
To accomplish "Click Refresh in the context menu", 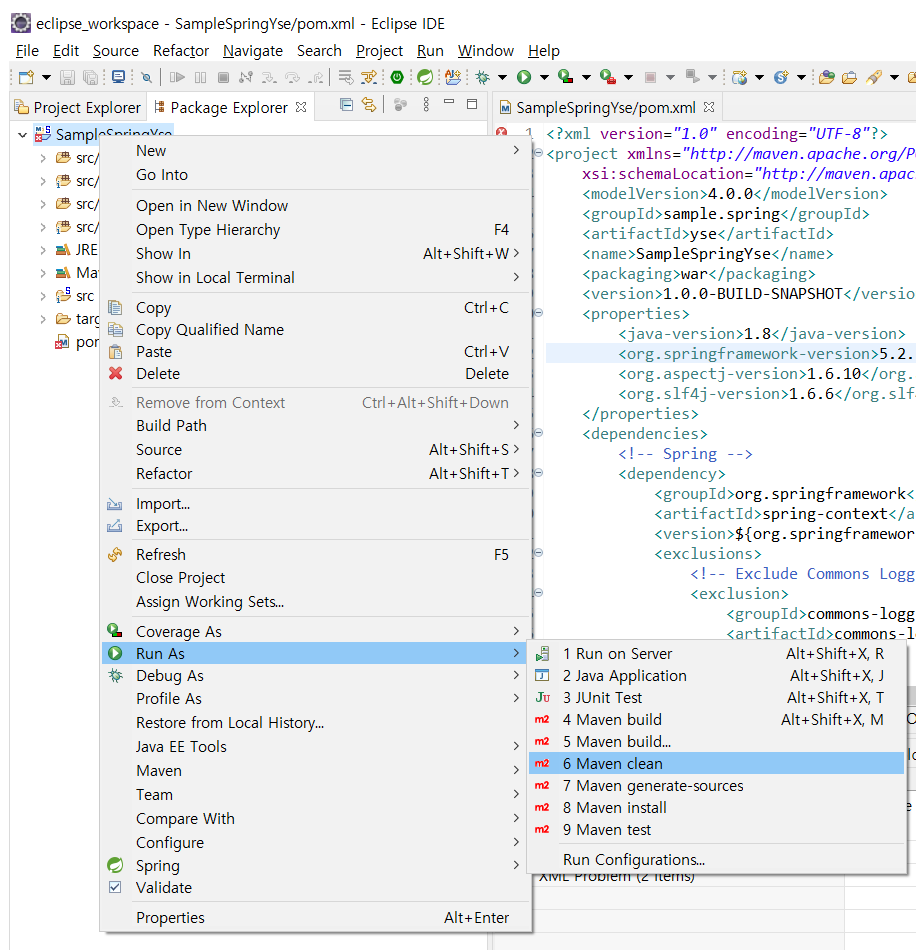I will 317,554.
